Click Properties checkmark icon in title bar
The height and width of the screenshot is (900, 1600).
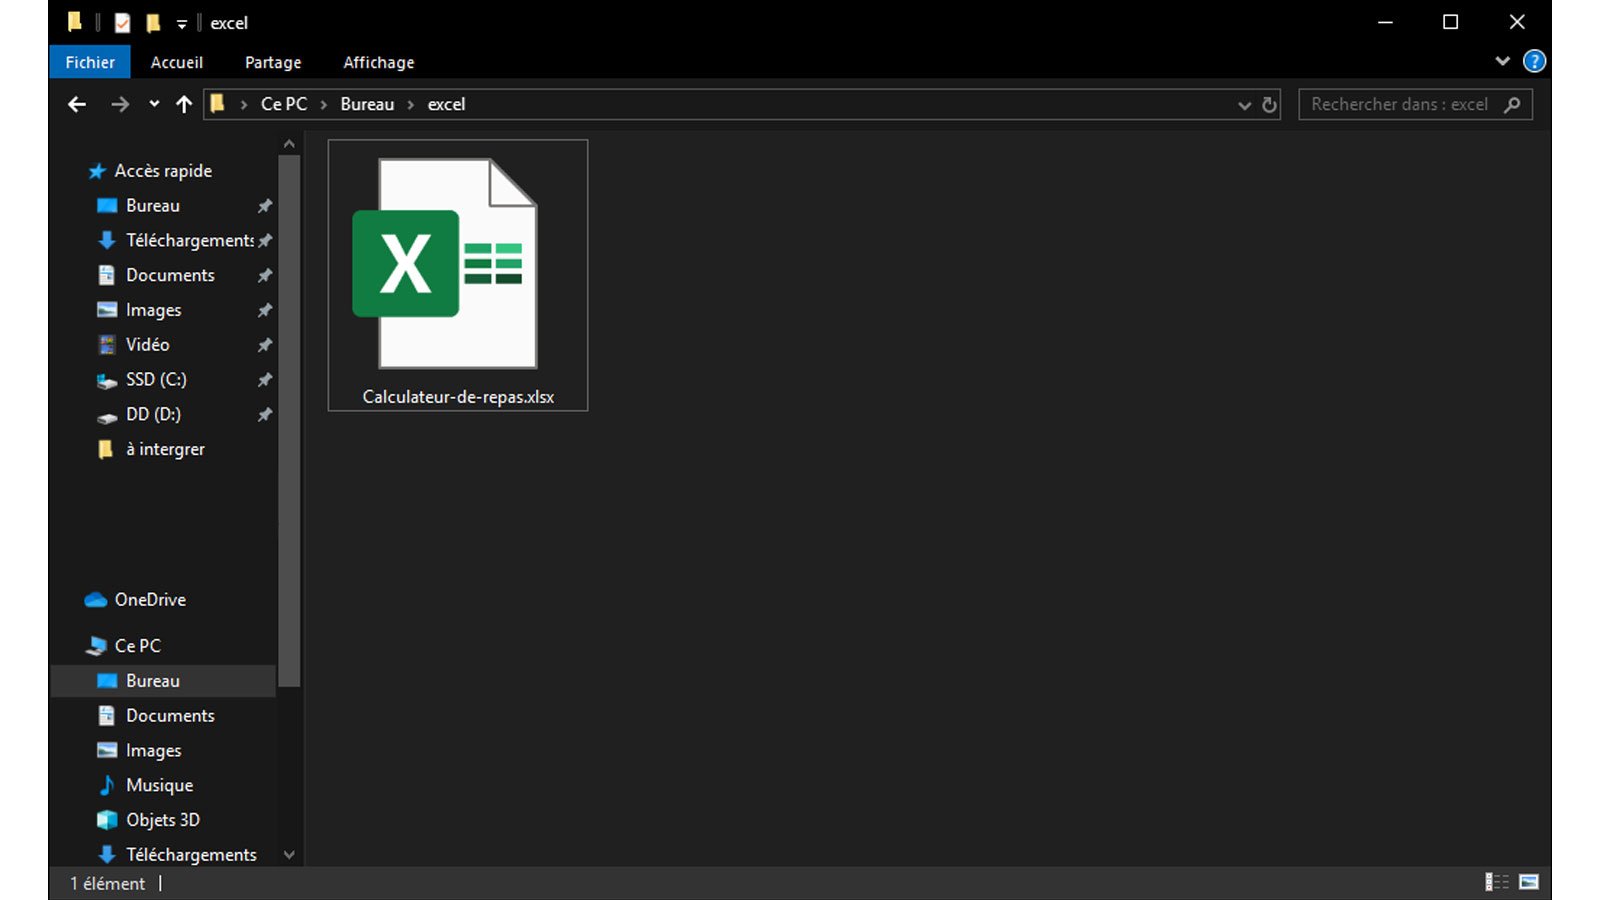coord(122,22)
